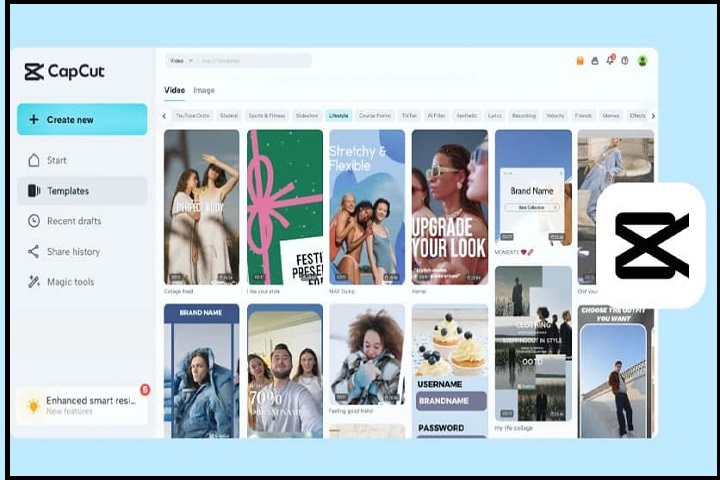Go to Recent drafts in sidebar
Image resolution: width=720 pixels, height=480 pixels.
coord(73,221)
